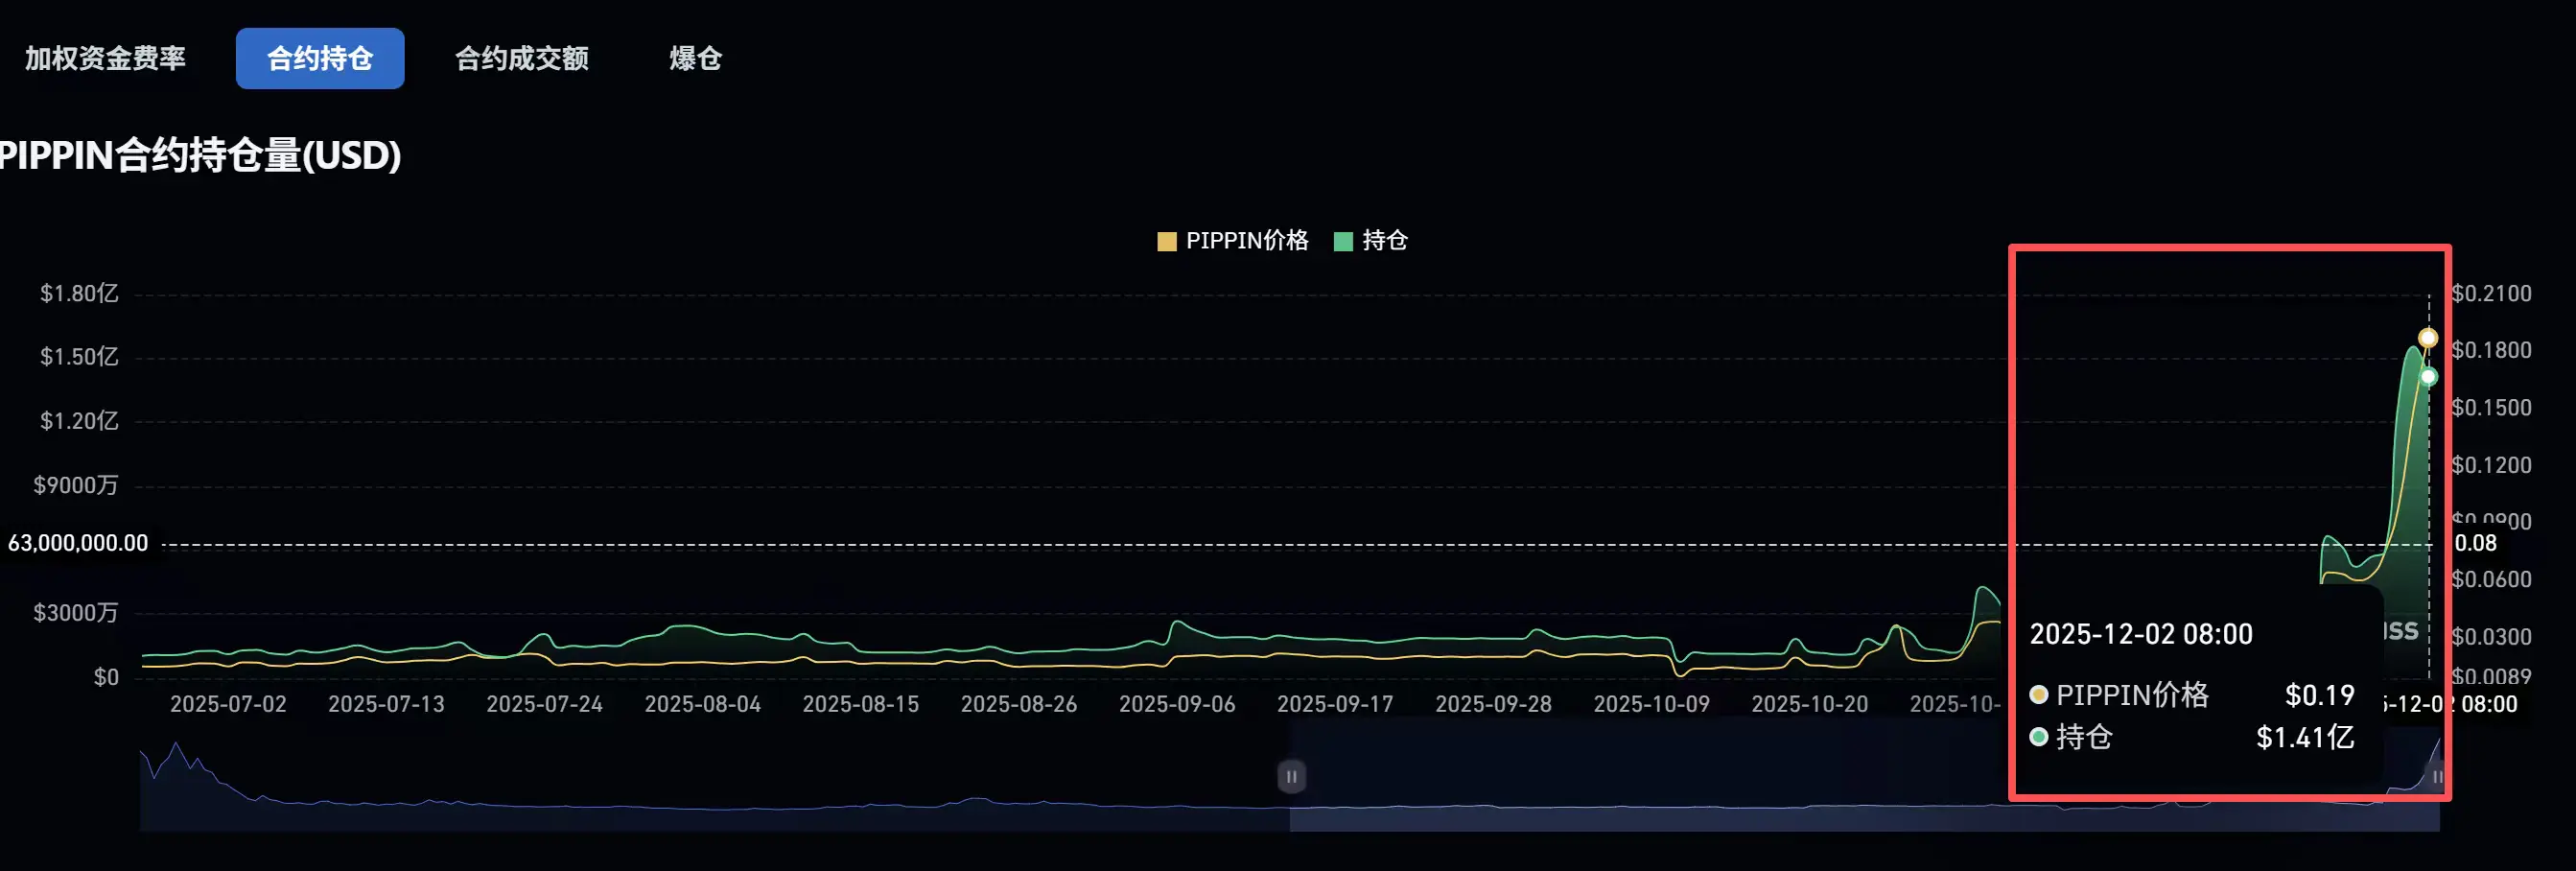Image resolution: width=2576 pixels, height=871 pixels.
Task: Click the $0.0089 right axis label
Action: coord(2491,677)
